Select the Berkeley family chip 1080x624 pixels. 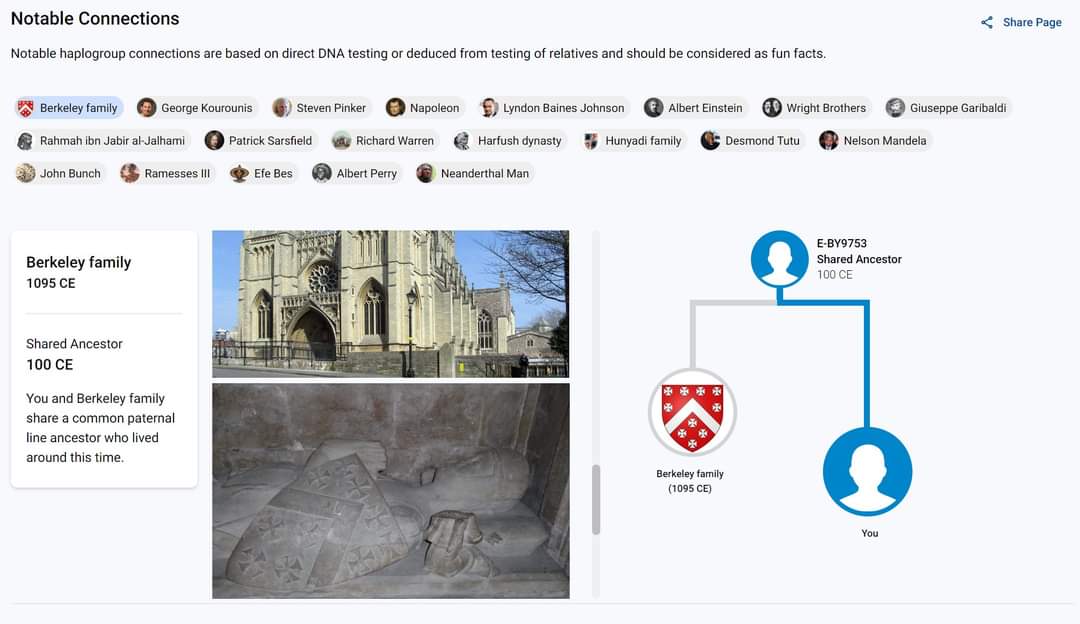pyautogui.click(x=68, y=107)
